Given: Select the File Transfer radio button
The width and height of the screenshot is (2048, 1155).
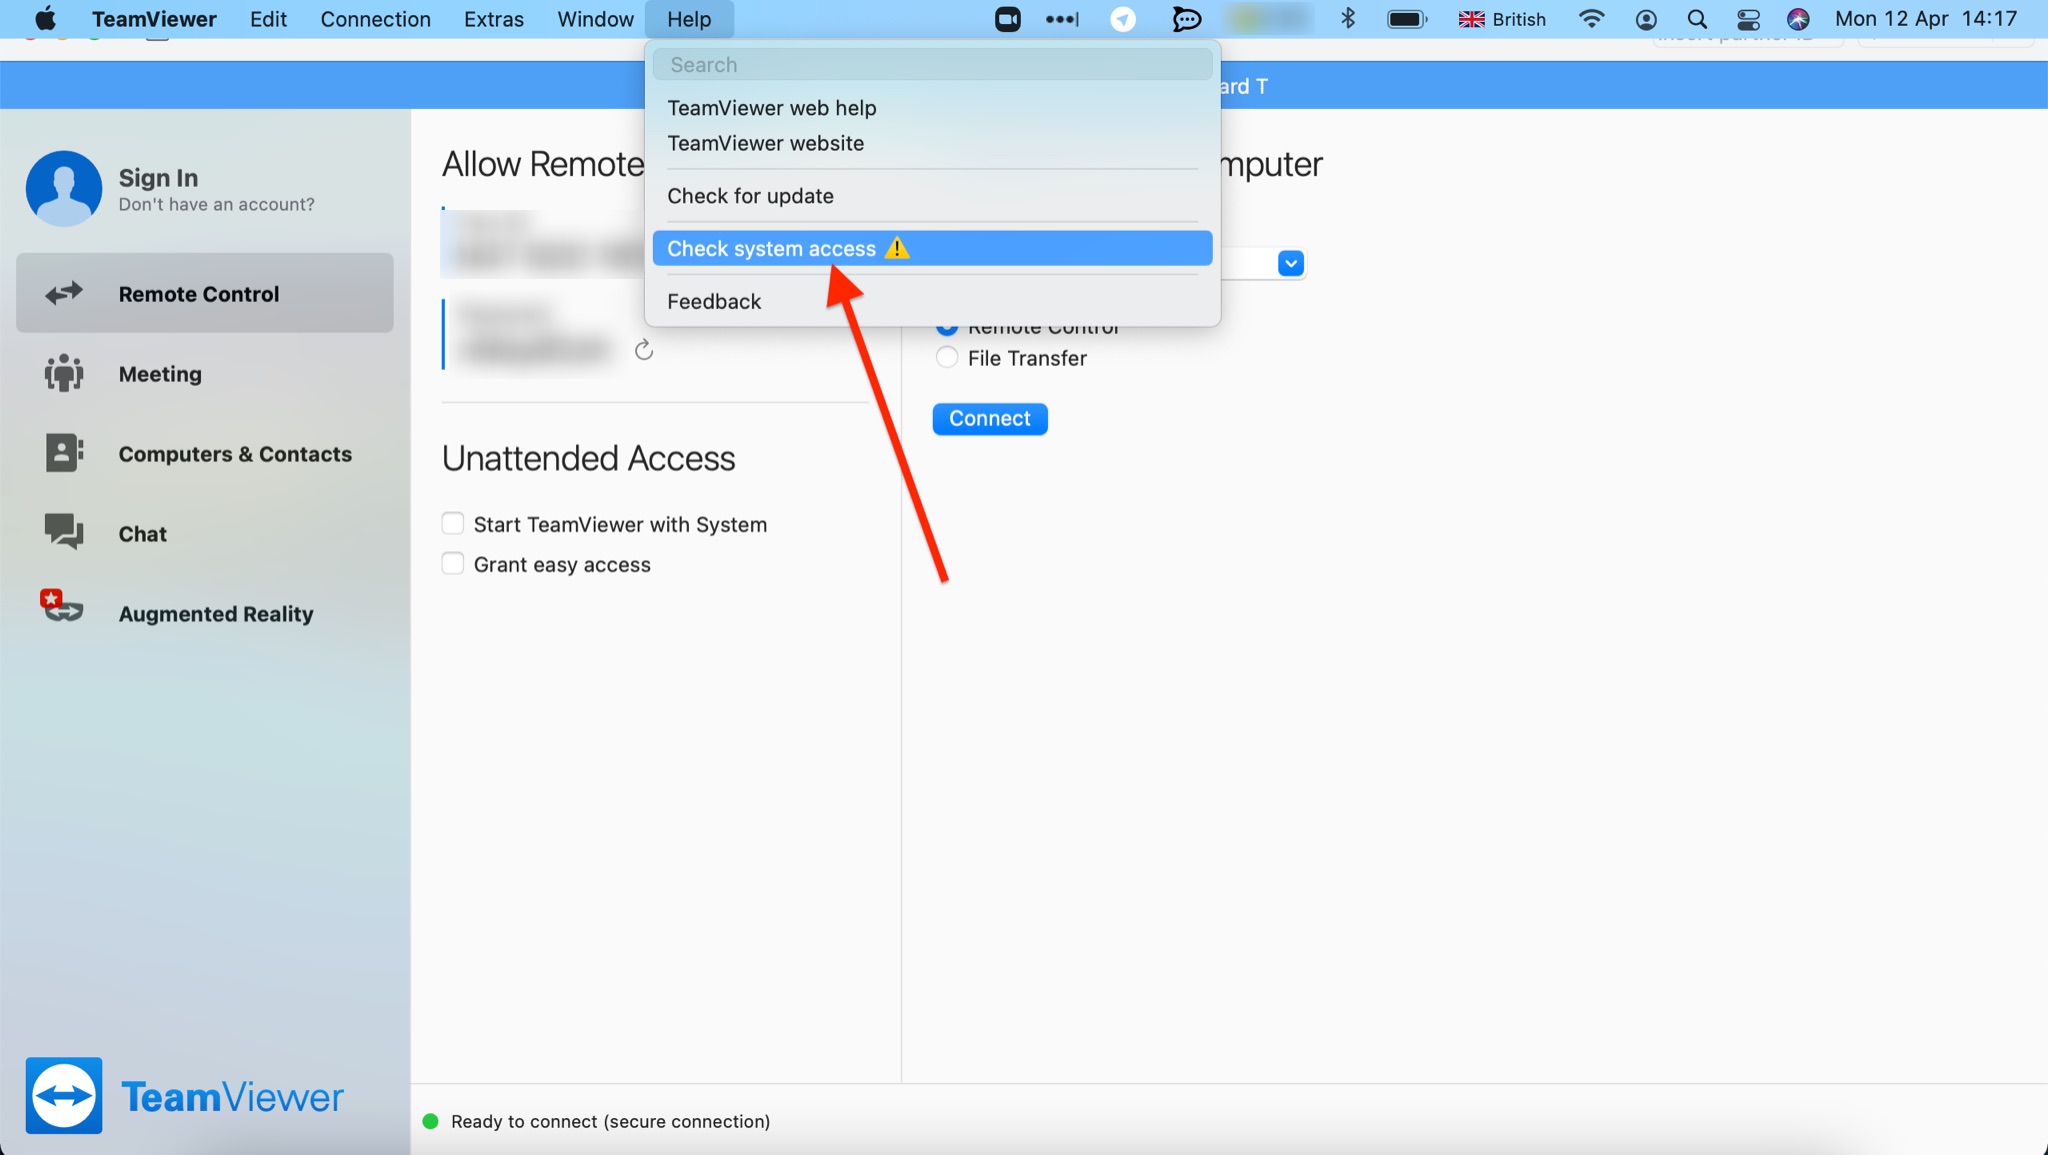Looking at the screenshot, I should (947, 358).
